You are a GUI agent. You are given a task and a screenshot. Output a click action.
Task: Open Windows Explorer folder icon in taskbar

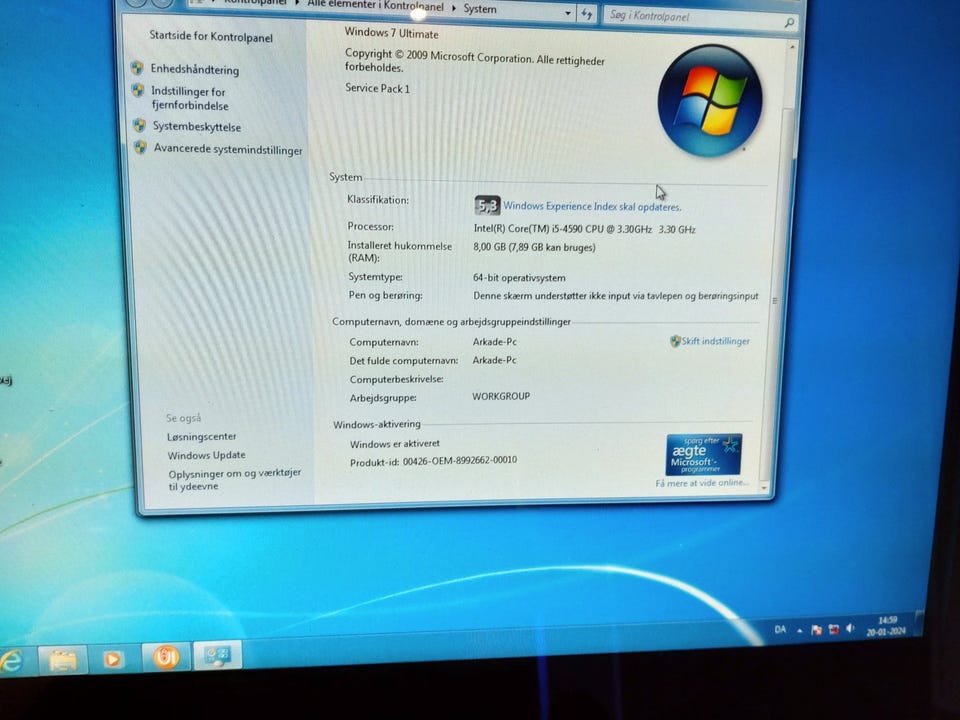click(x=62, y=660)
